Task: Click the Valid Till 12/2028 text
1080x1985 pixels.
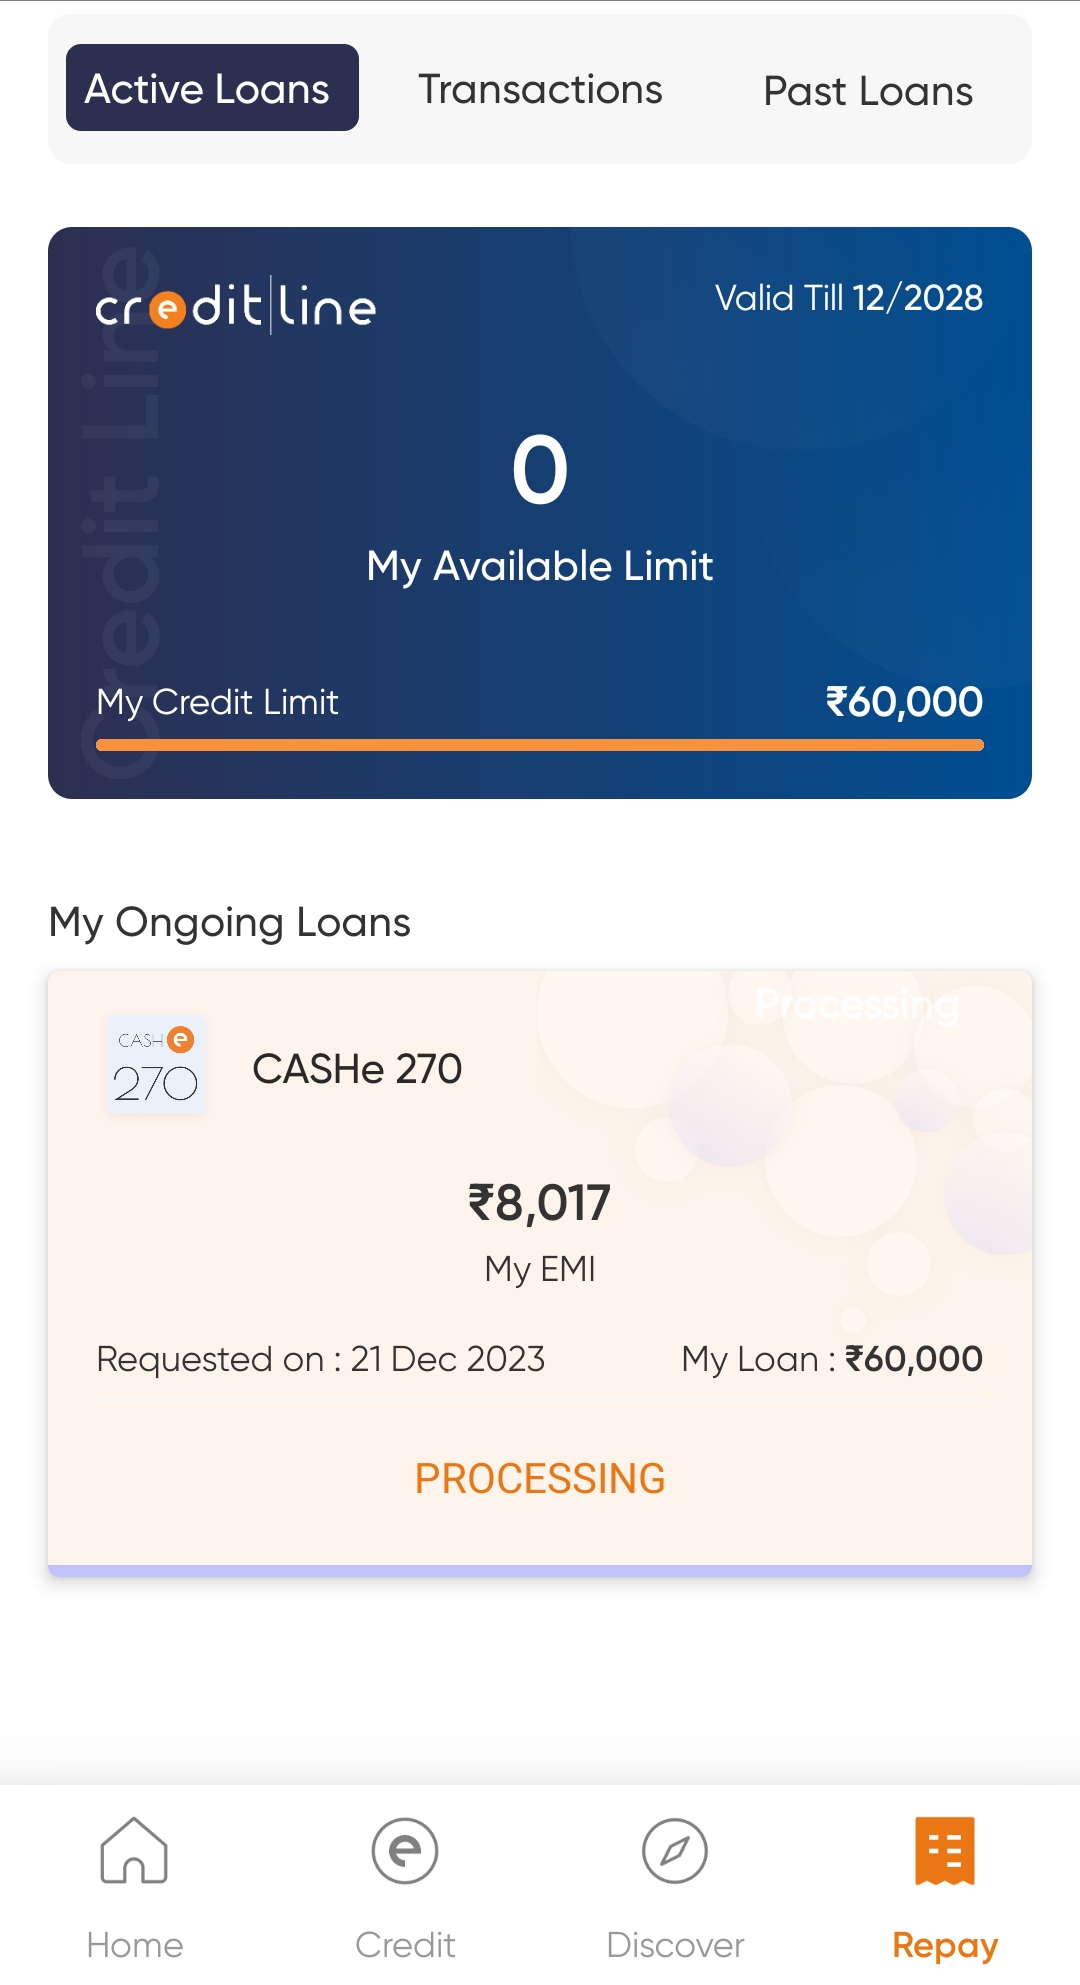Action: pos(849,298)
